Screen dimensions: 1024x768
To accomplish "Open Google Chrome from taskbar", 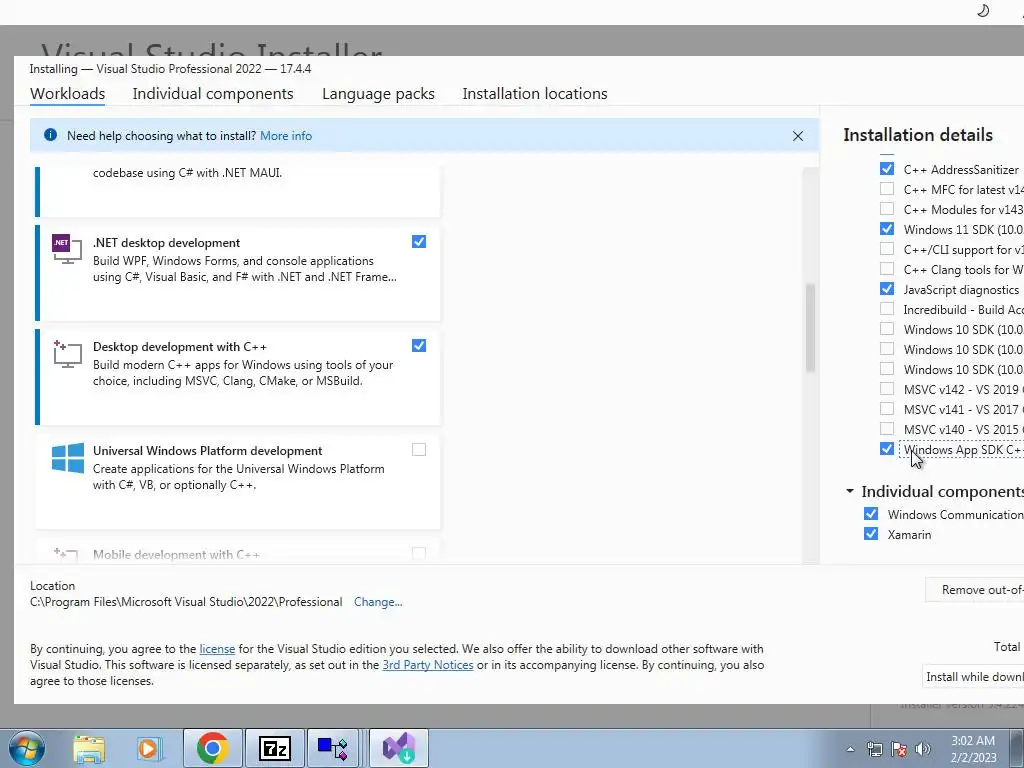I will 212,748.
